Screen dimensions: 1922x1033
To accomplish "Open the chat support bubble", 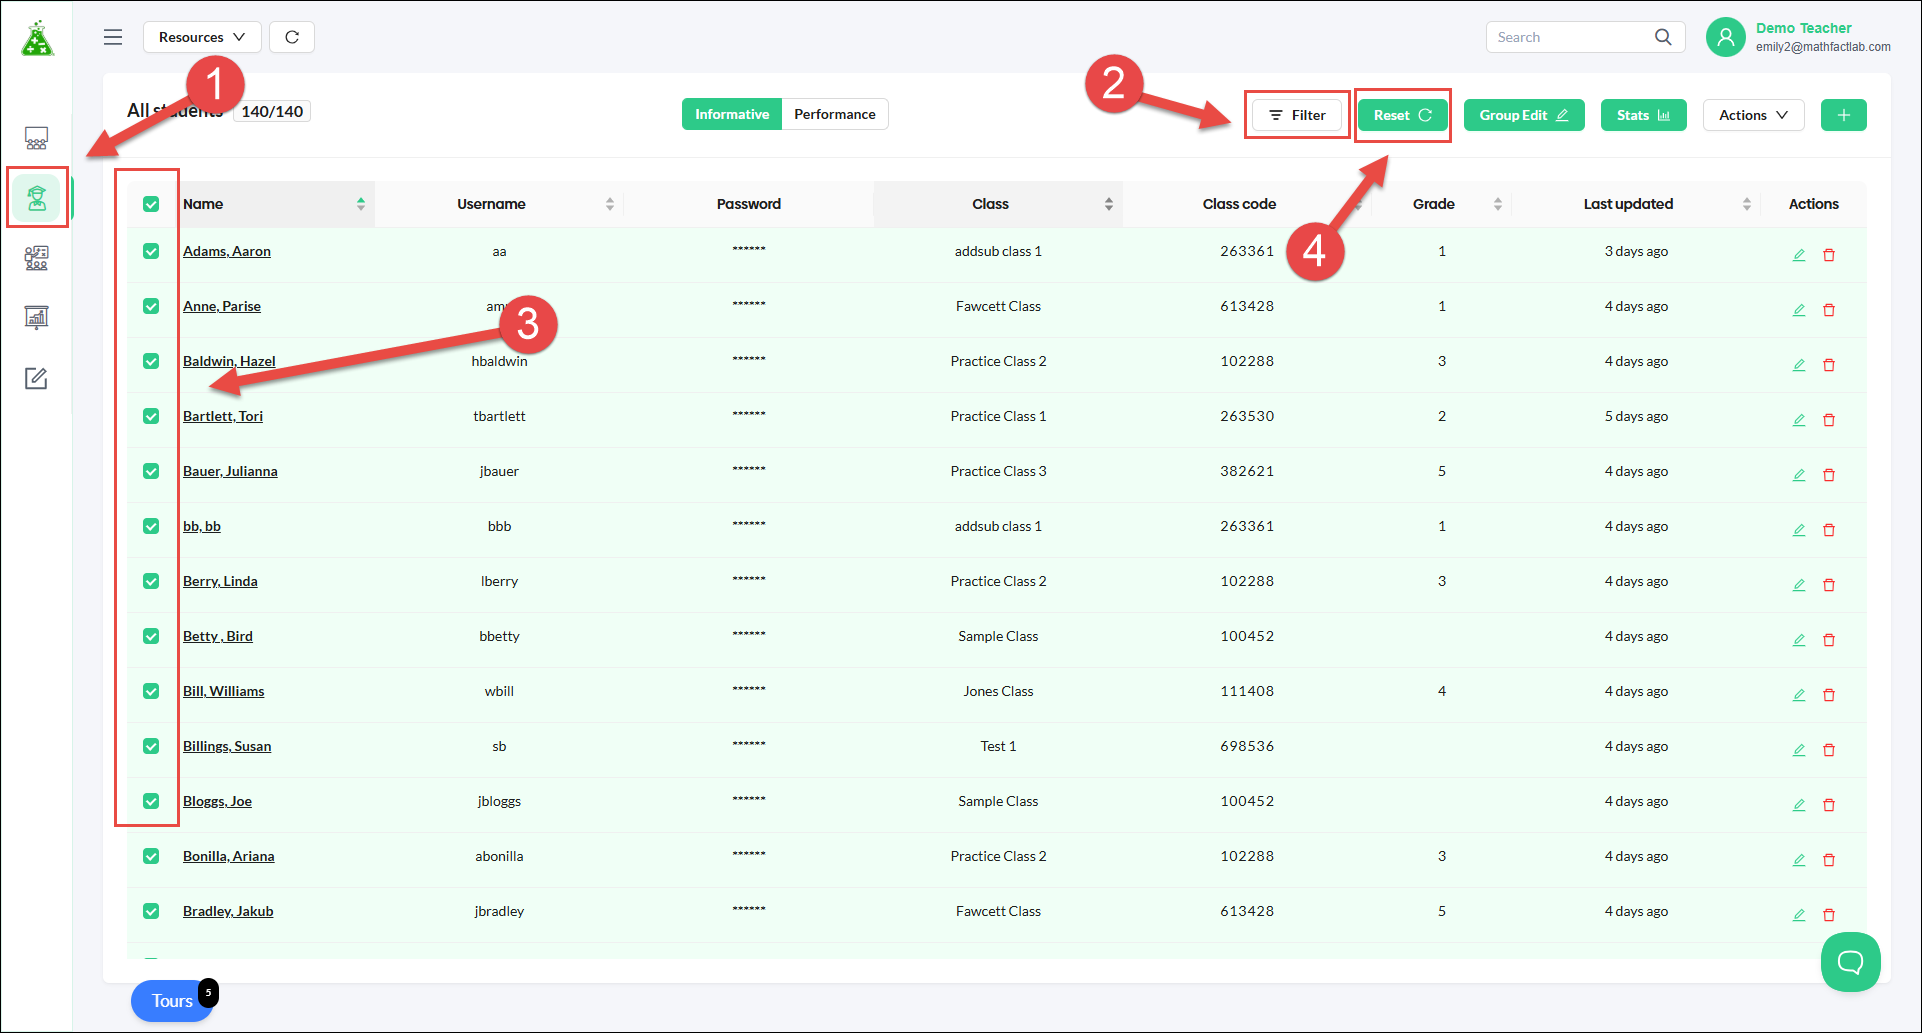I will point(1851,962).
